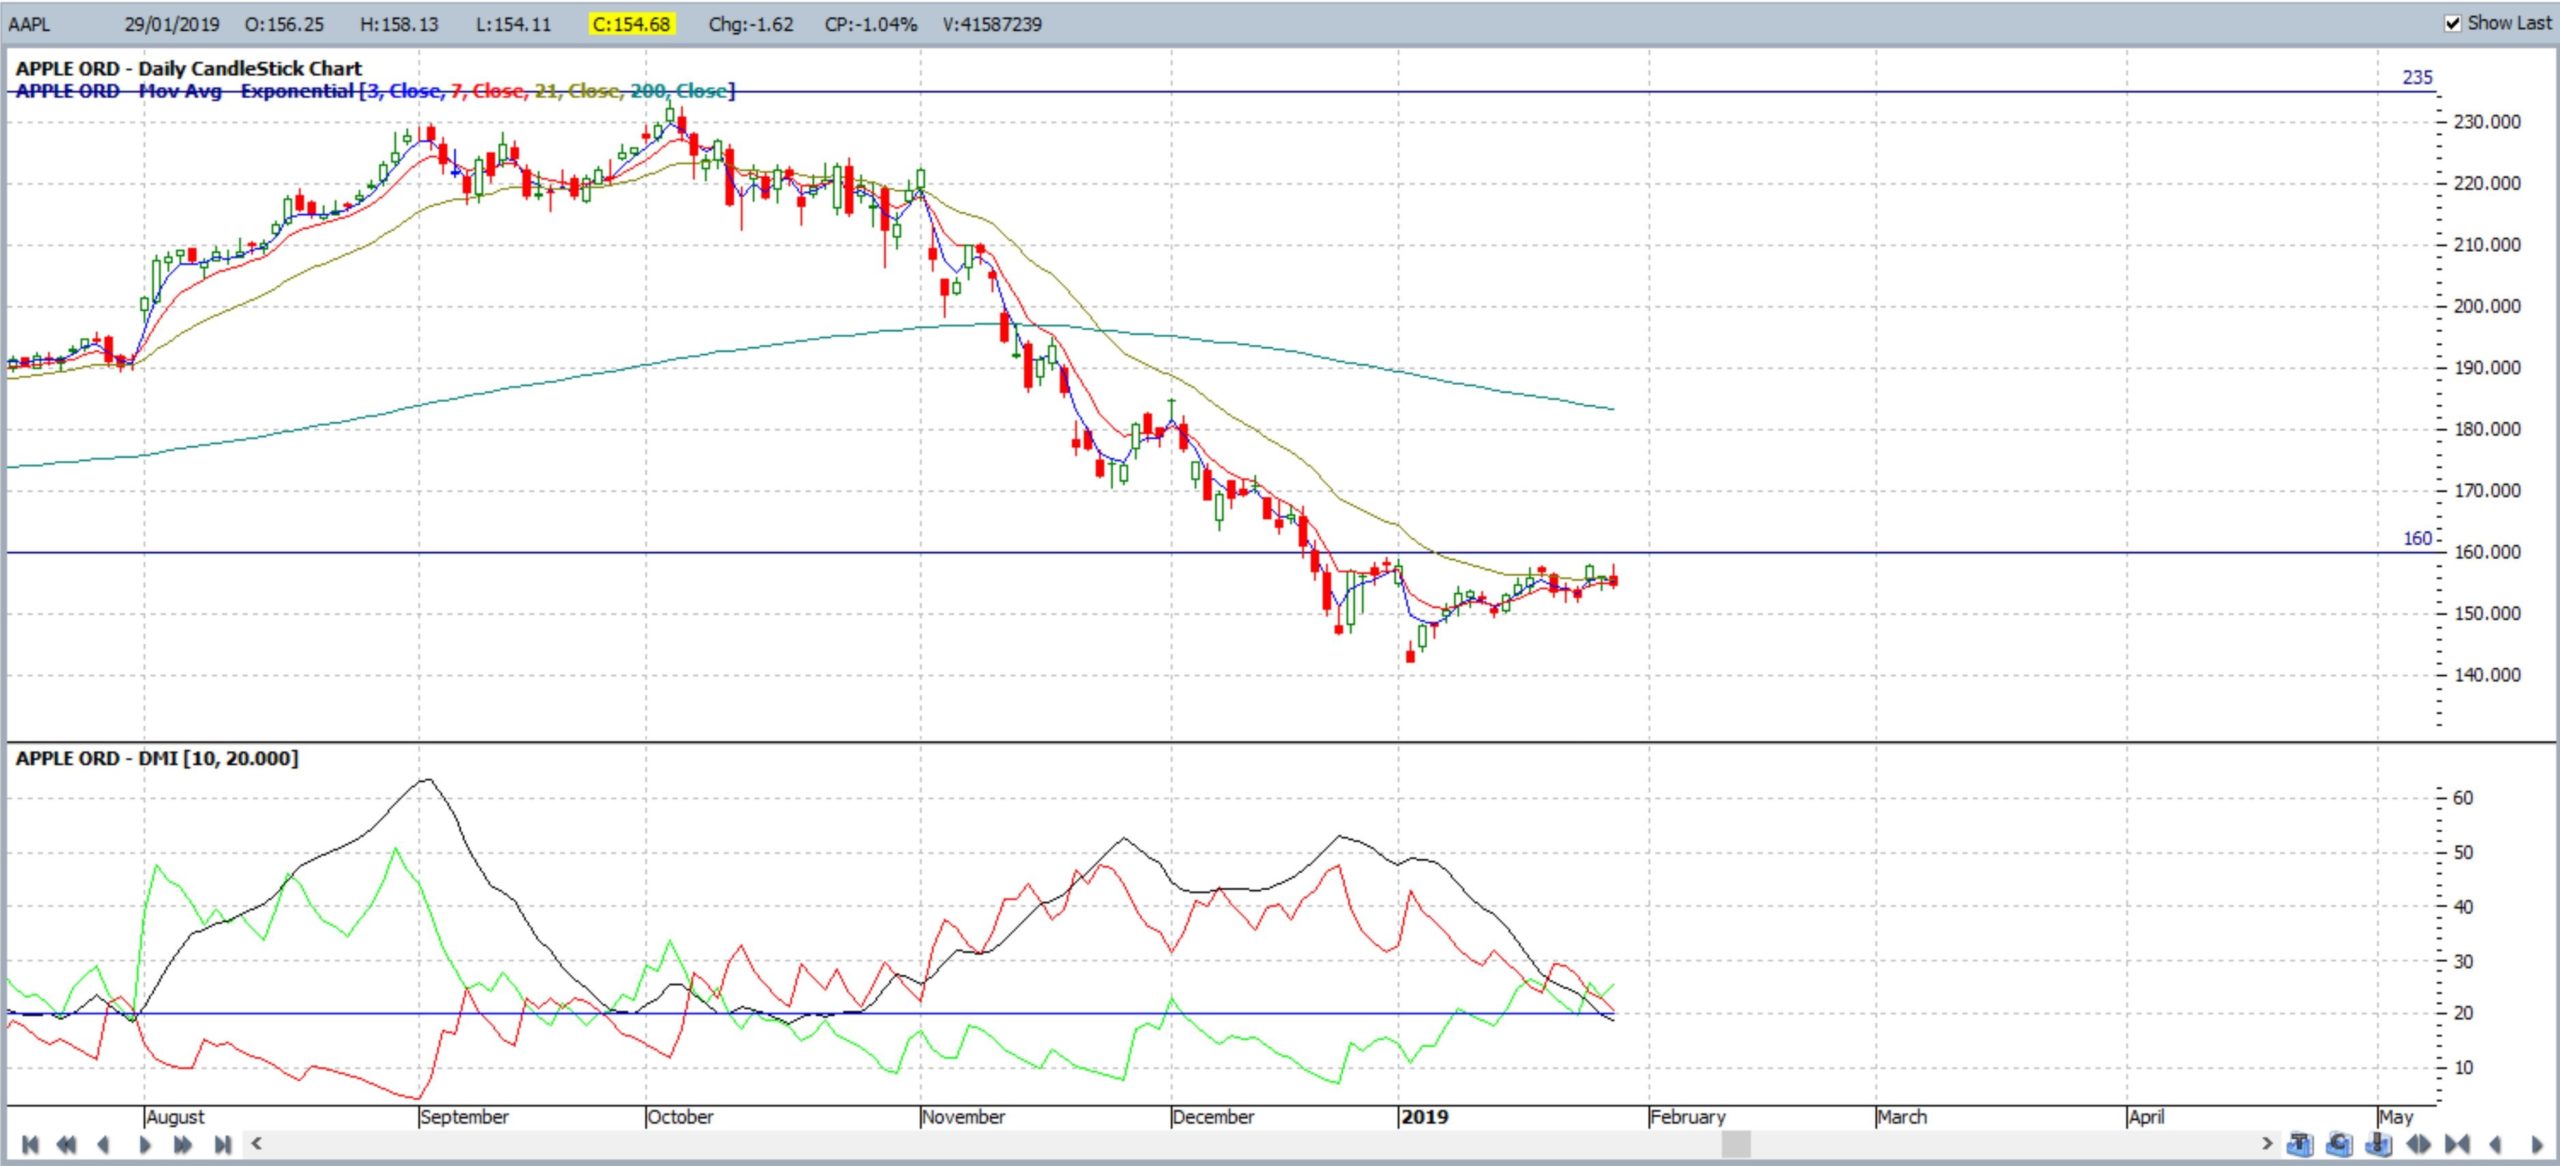Click the 235 horizontal line label
Screen dimensions: 2560x1166
pyautogui.click(x=2417, y=77)
